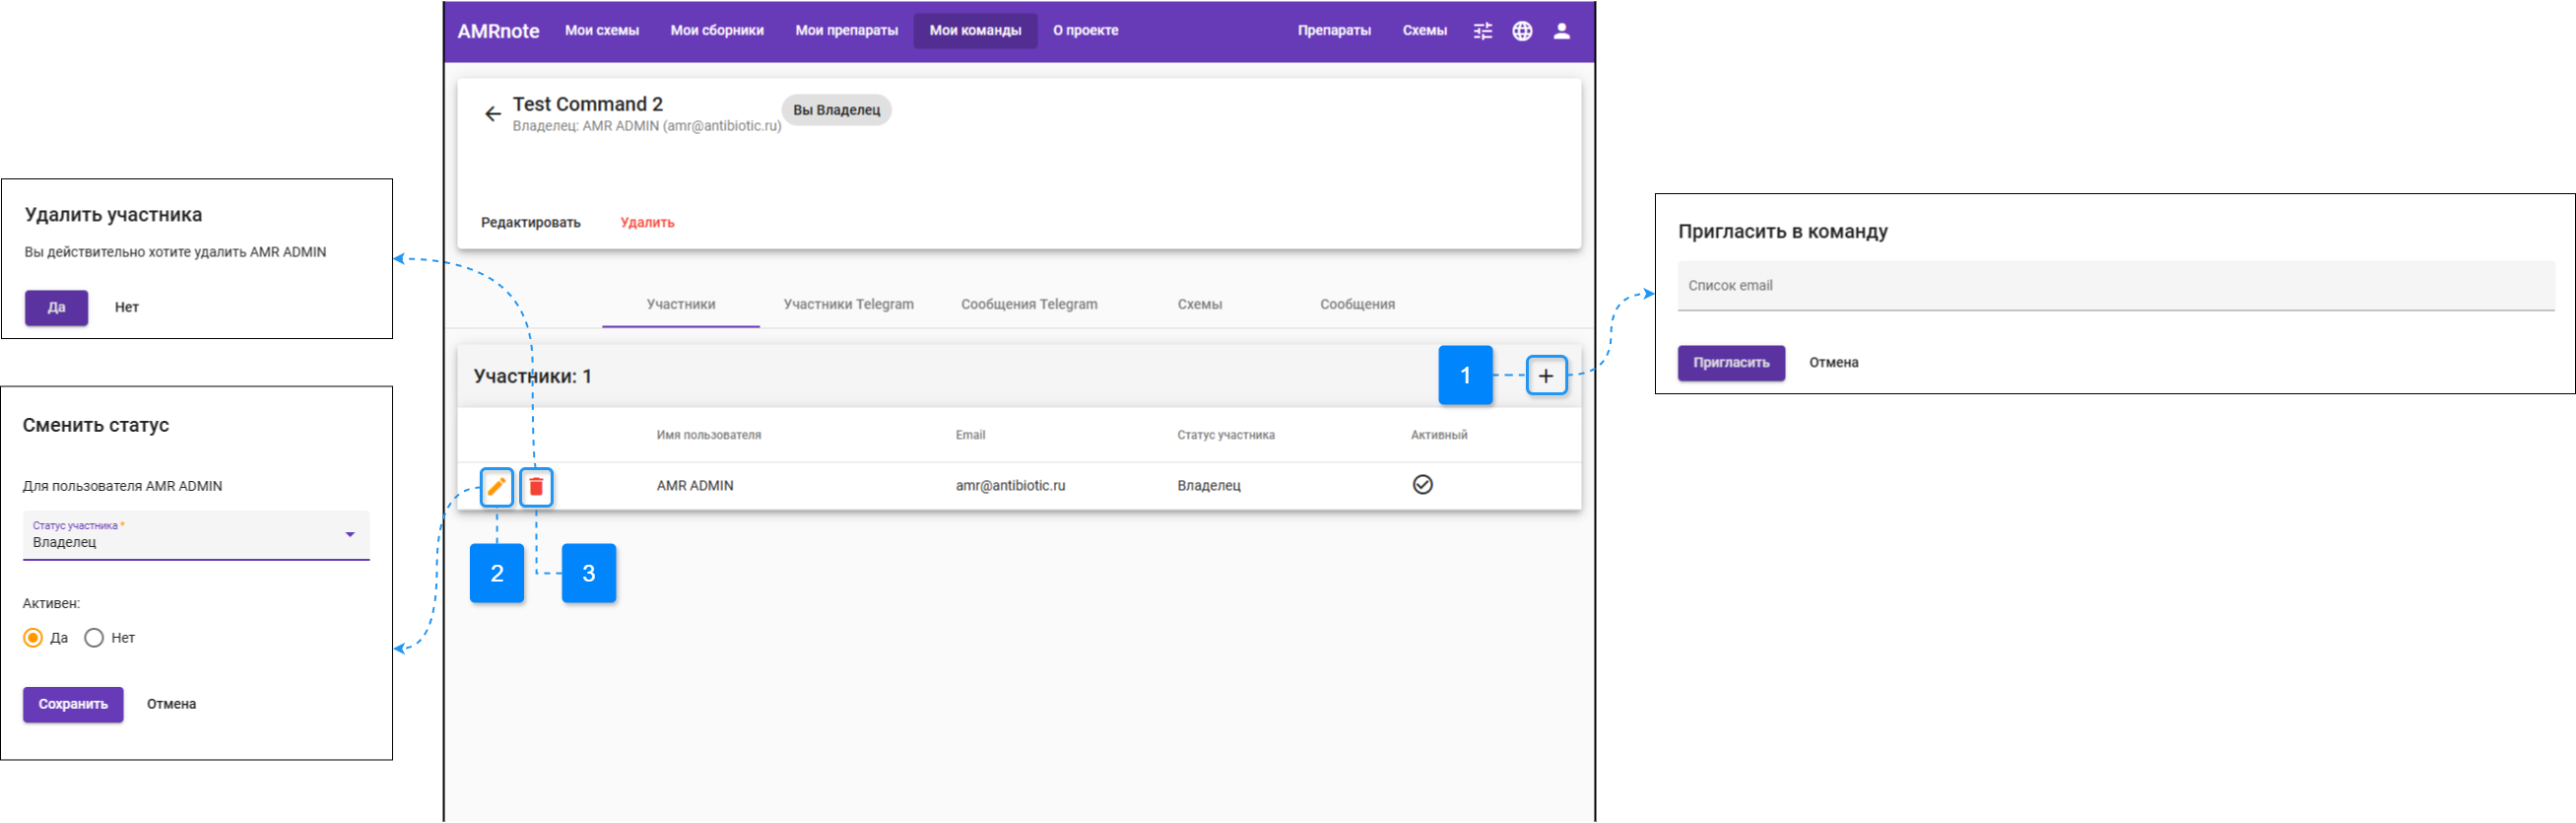Switch to the Участники tab
The image size is (2576, 823).
tap(681, 304)
